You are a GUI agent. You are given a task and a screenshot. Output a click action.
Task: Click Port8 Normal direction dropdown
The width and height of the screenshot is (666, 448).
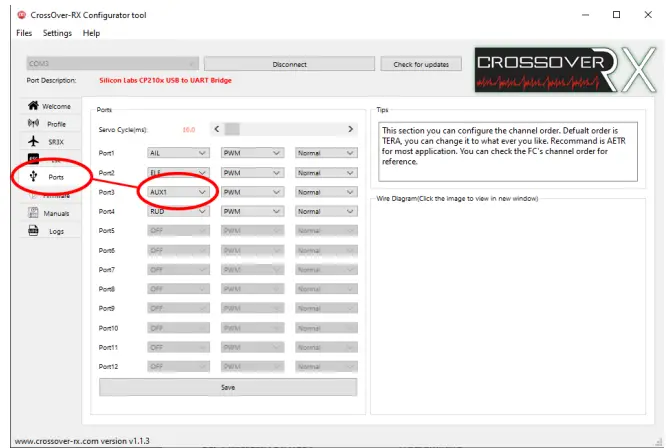click(x=326, y=289)
